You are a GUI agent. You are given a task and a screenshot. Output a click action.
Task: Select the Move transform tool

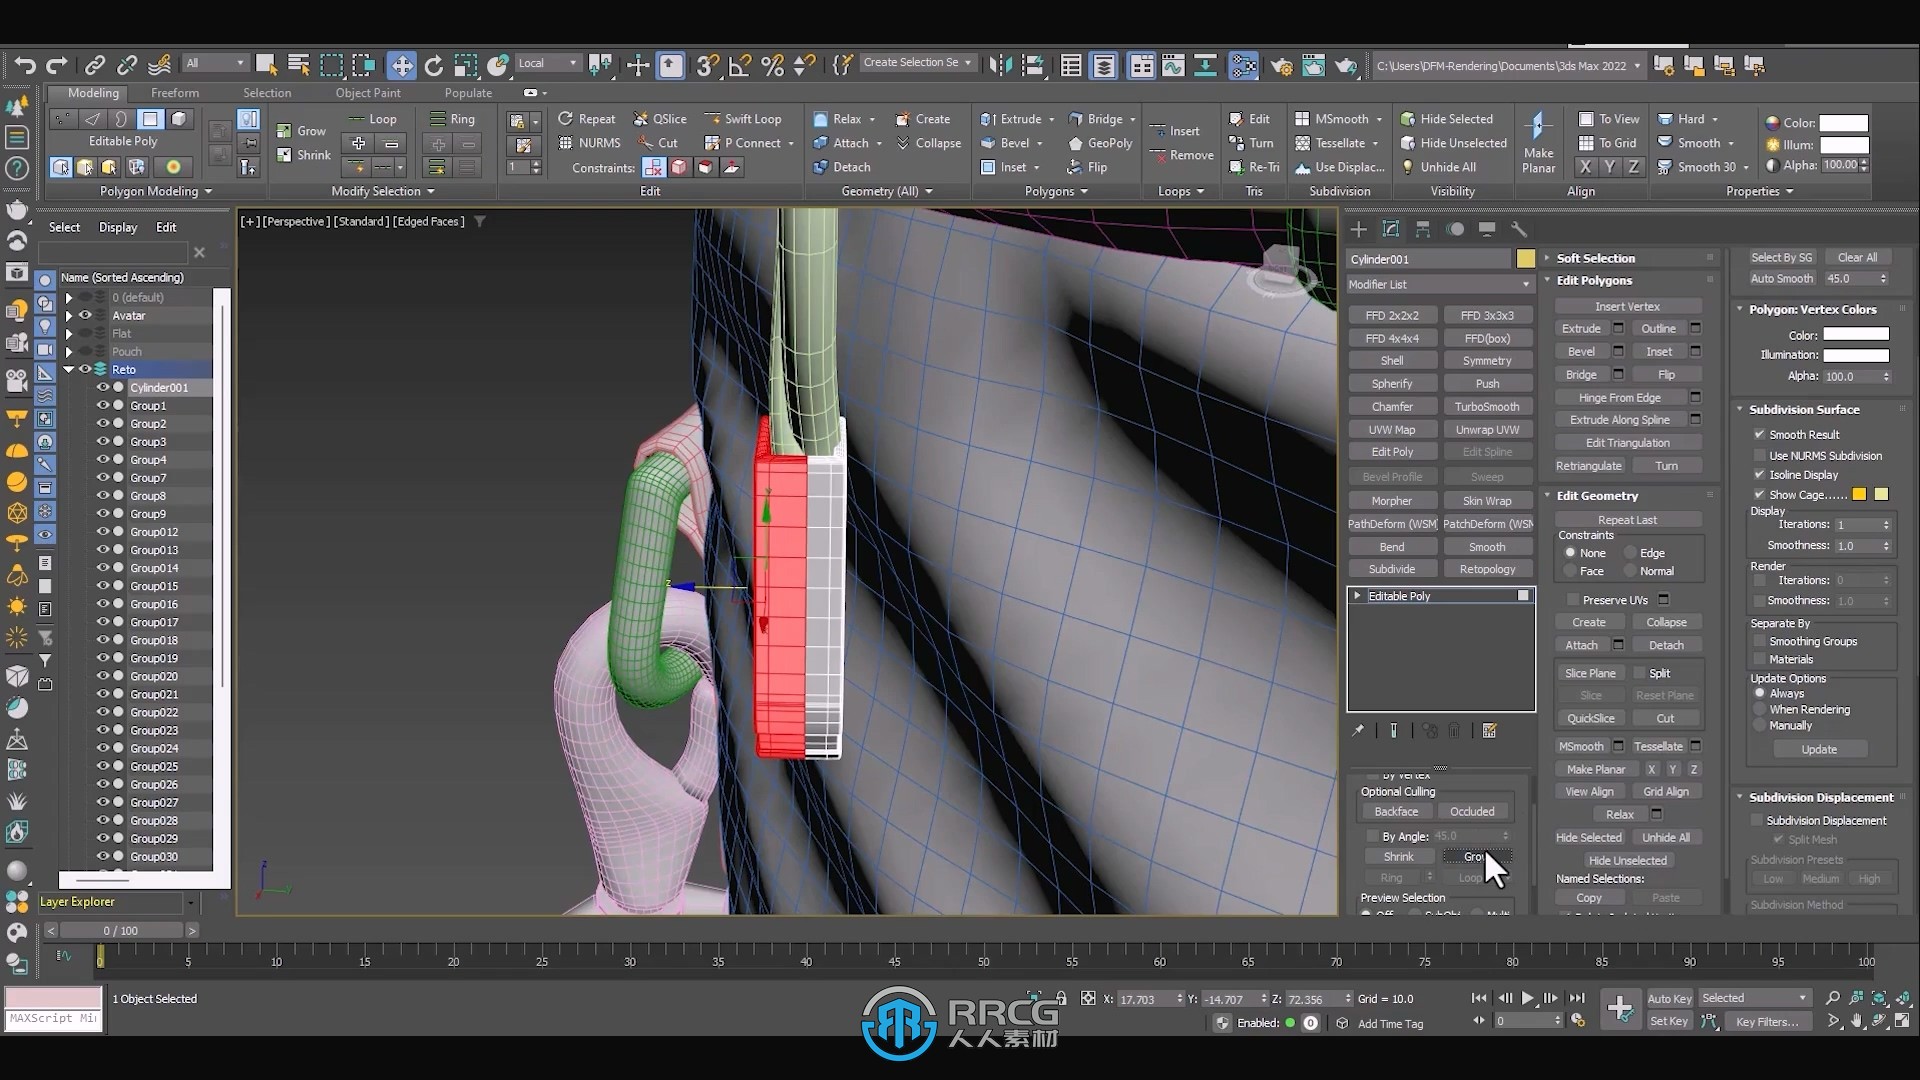pyautogui.click(x=401, y=65)
